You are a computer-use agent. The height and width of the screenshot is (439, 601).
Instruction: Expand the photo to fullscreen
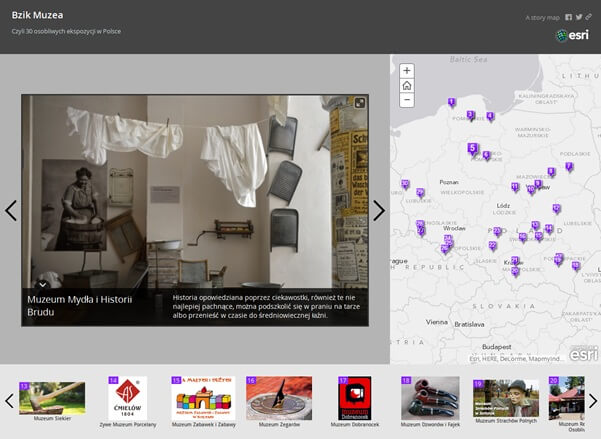(x=360, y=103)
